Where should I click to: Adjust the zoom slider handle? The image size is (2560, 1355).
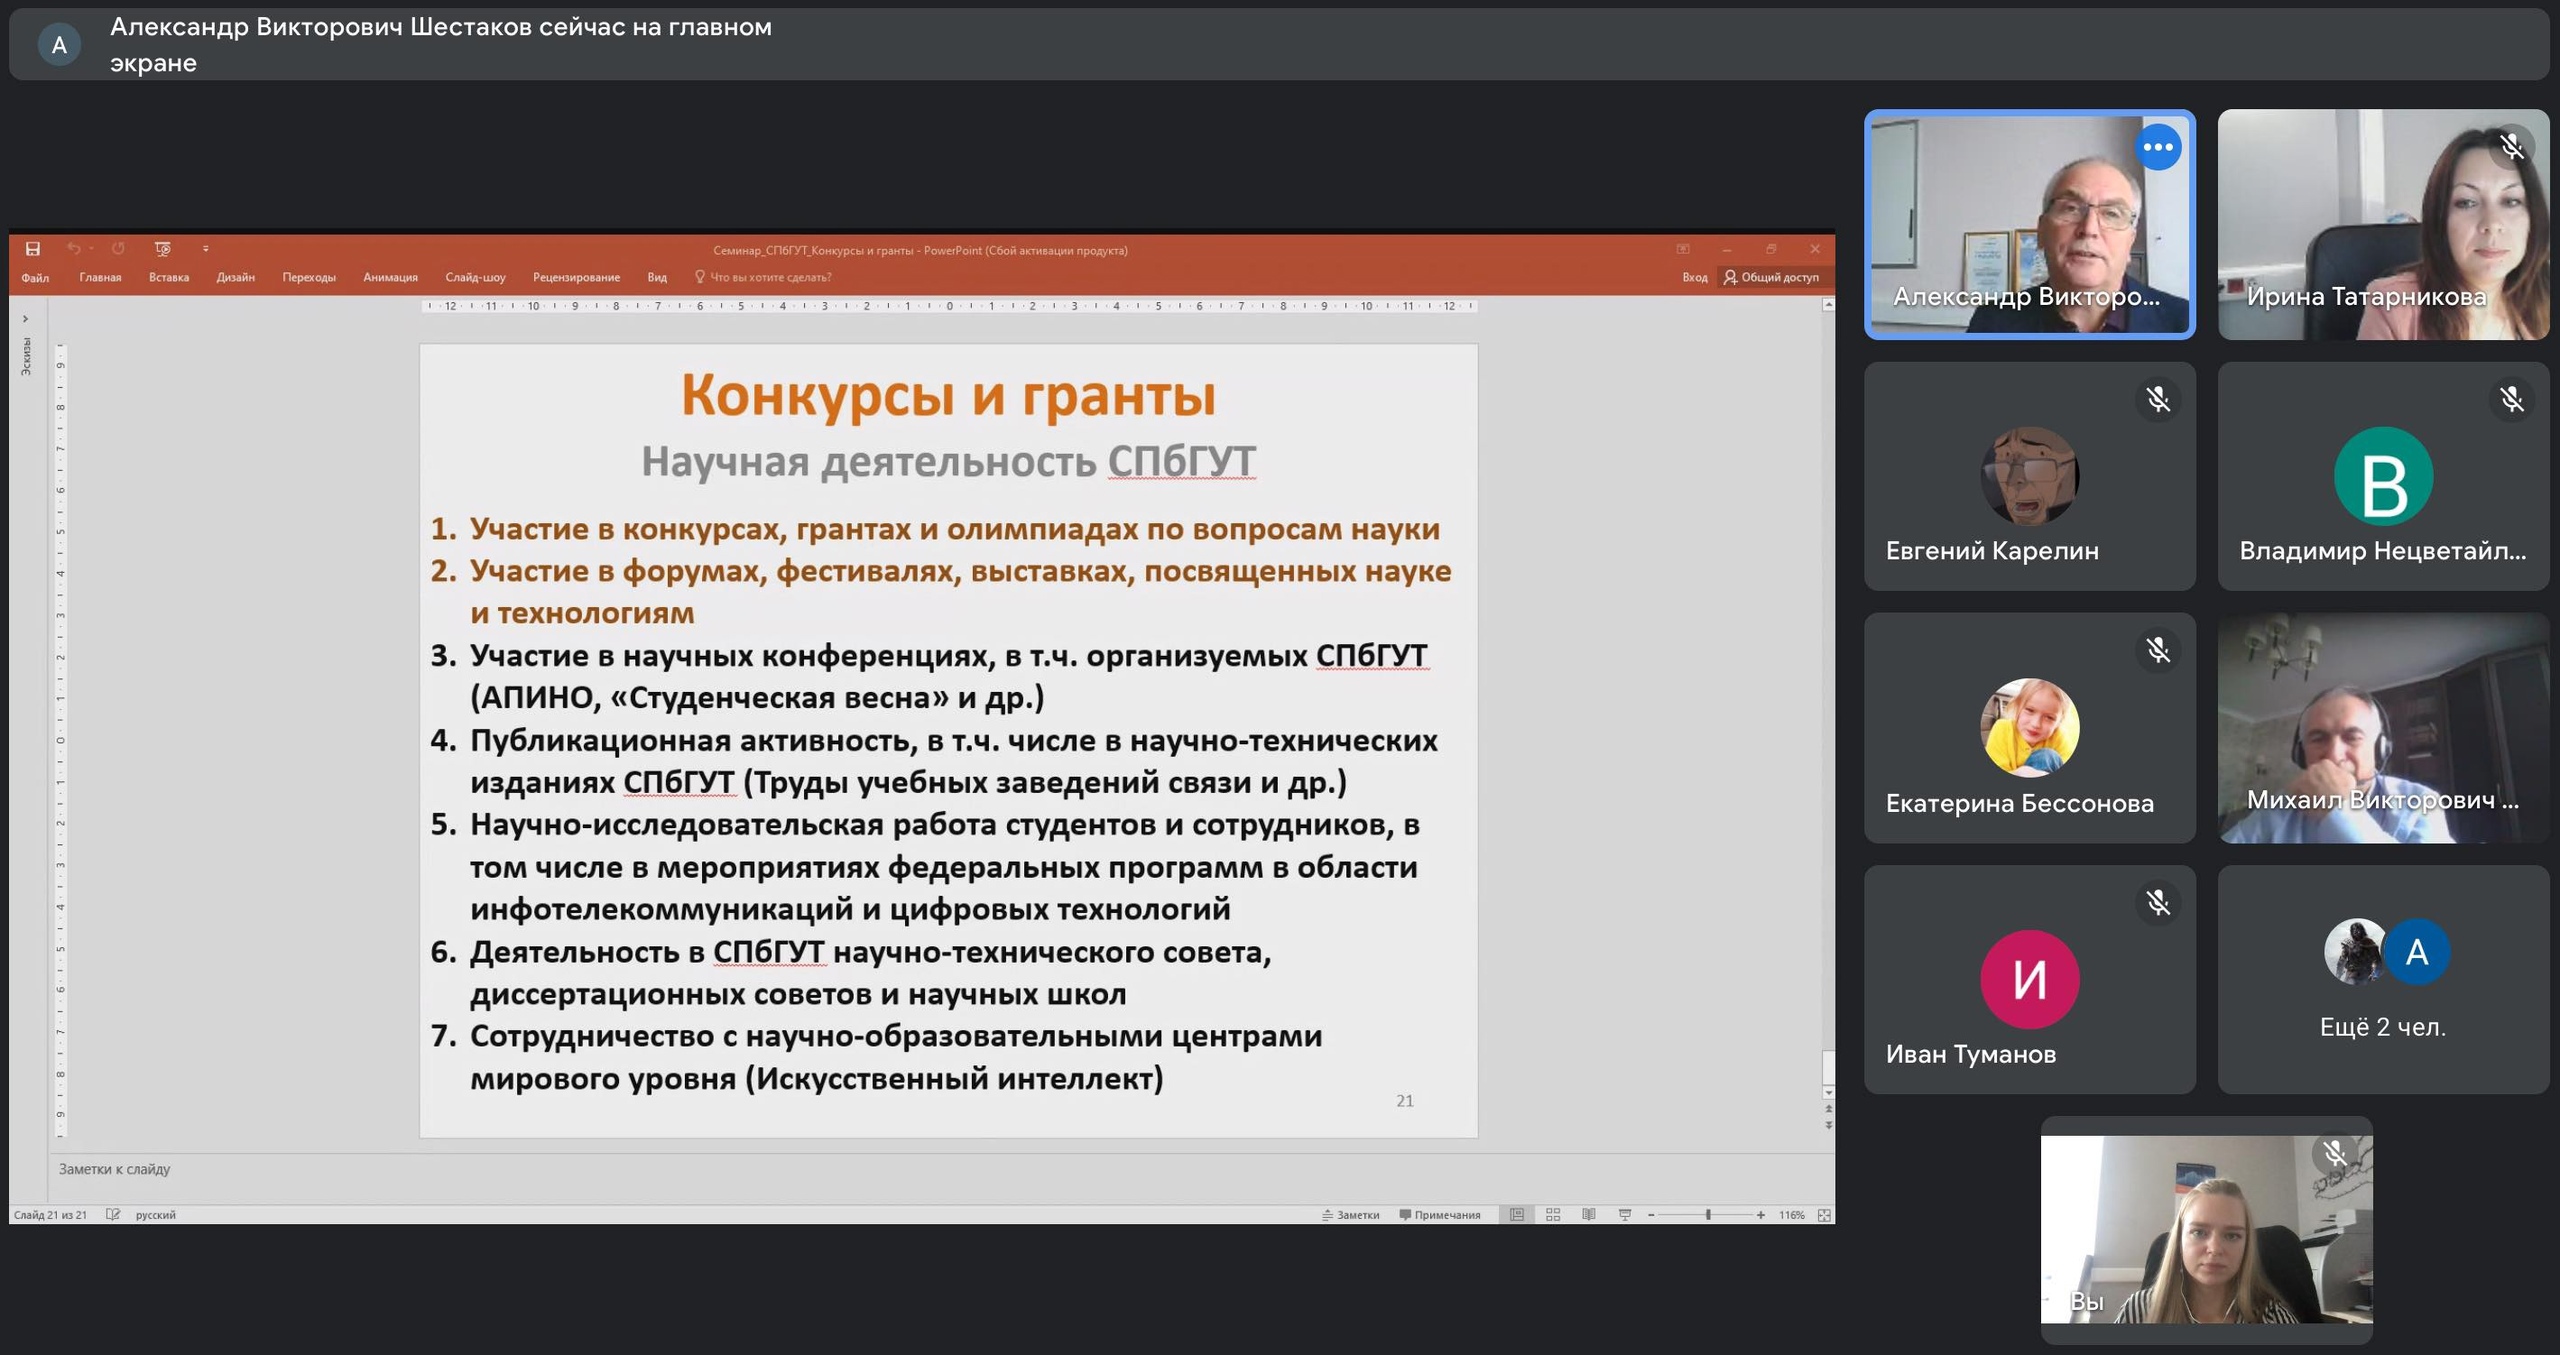click(1708, 1214)
